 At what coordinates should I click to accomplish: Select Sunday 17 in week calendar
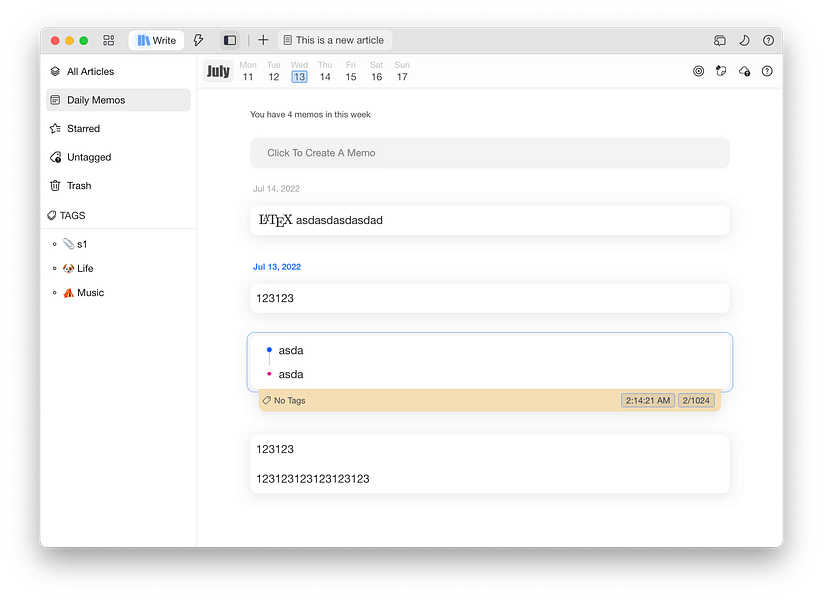402,71
